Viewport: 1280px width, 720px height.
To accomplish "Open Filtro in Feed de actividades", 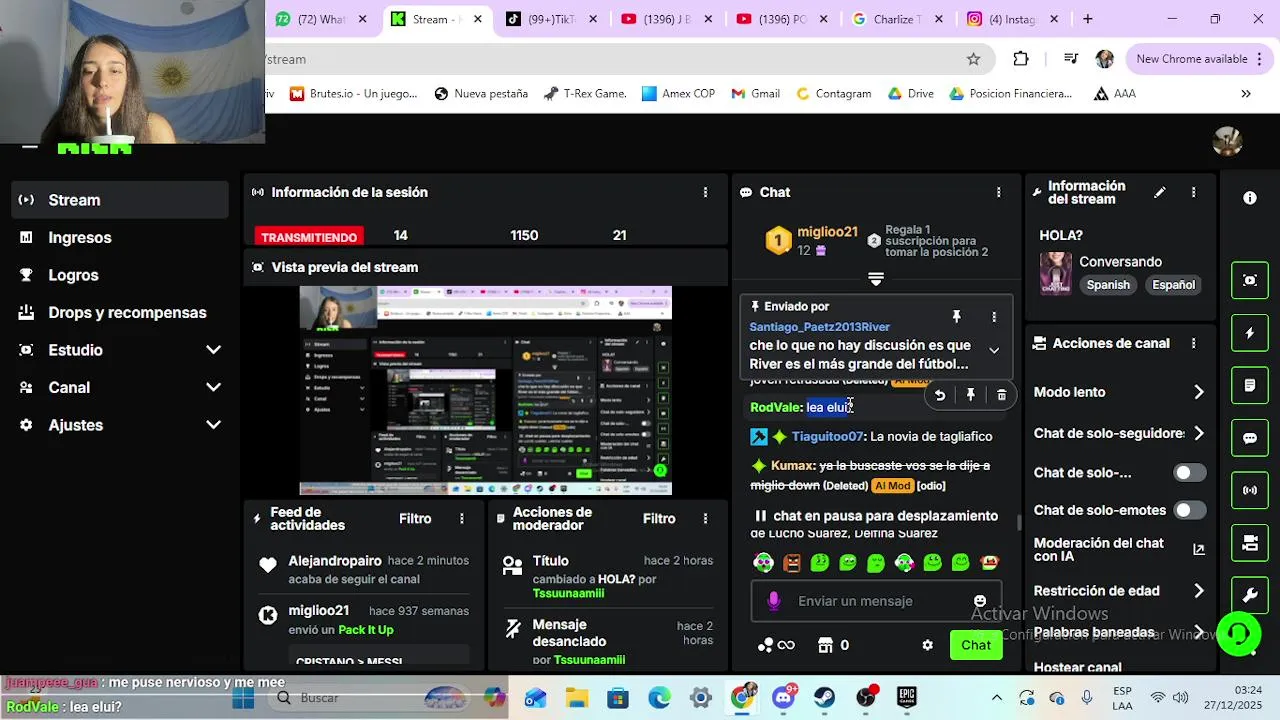I will pyautogui.click(x=415, y=519).
